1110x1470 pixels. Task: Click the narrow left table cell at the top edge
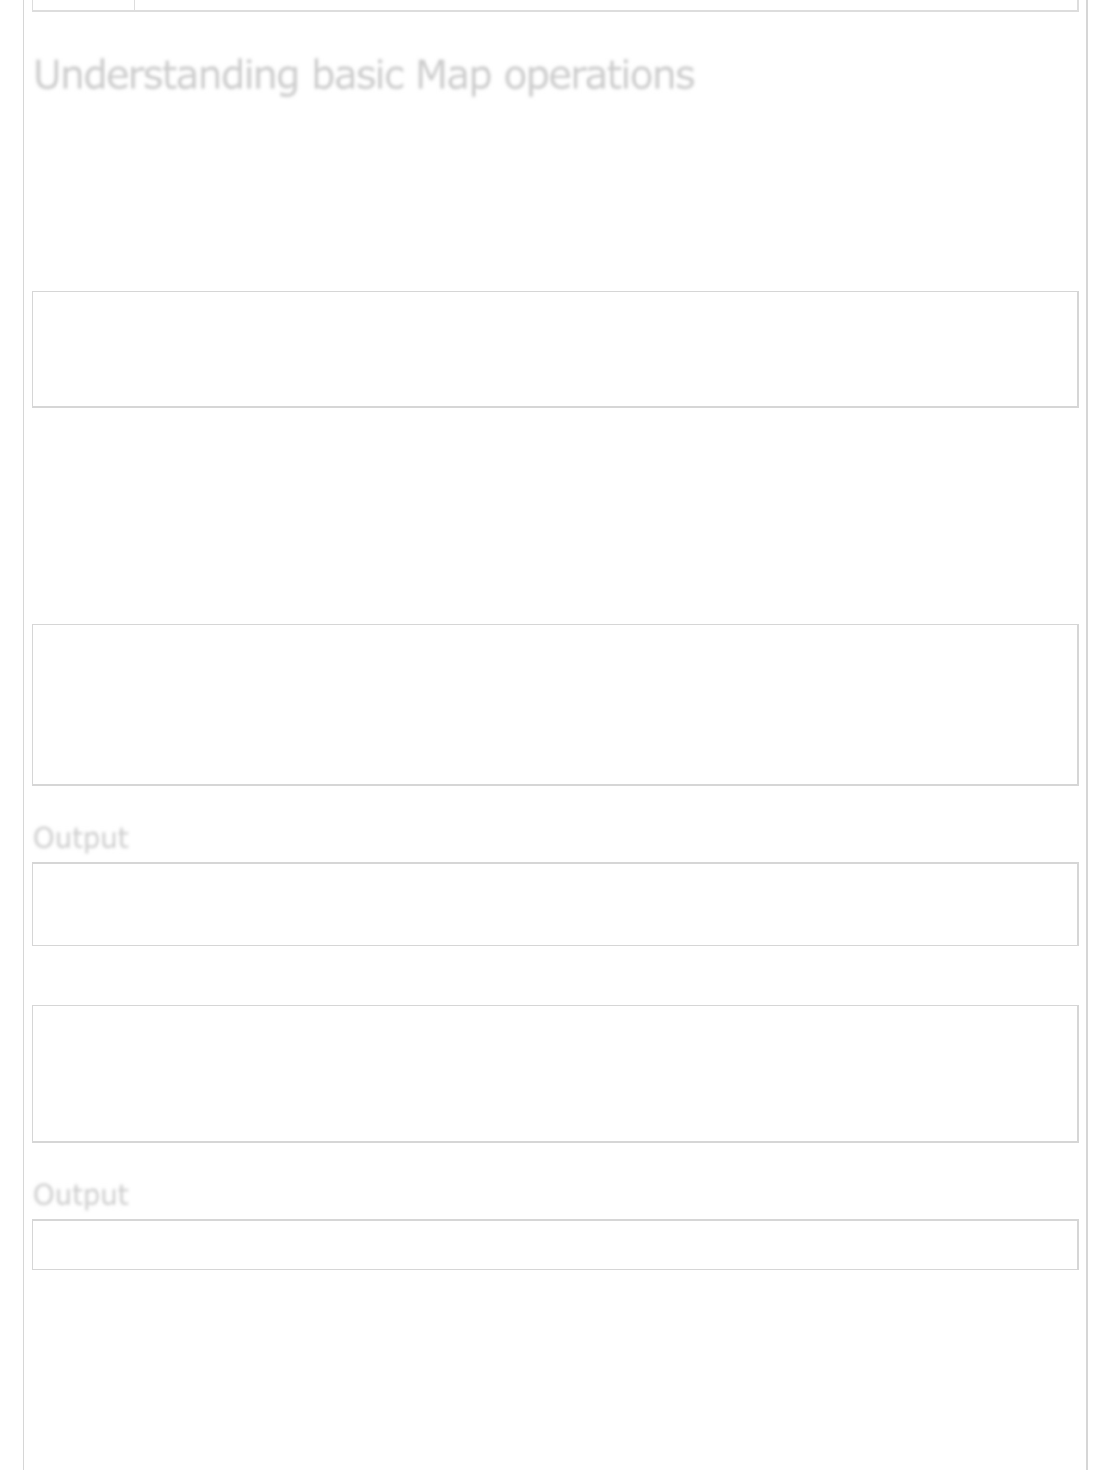[83, 5]
